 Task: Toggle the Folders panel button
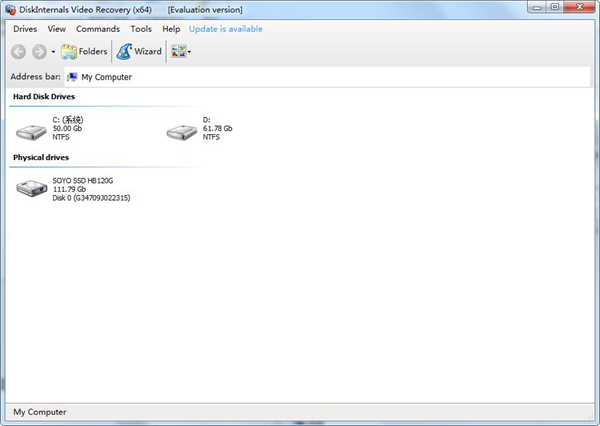click(x=84, y=51)
